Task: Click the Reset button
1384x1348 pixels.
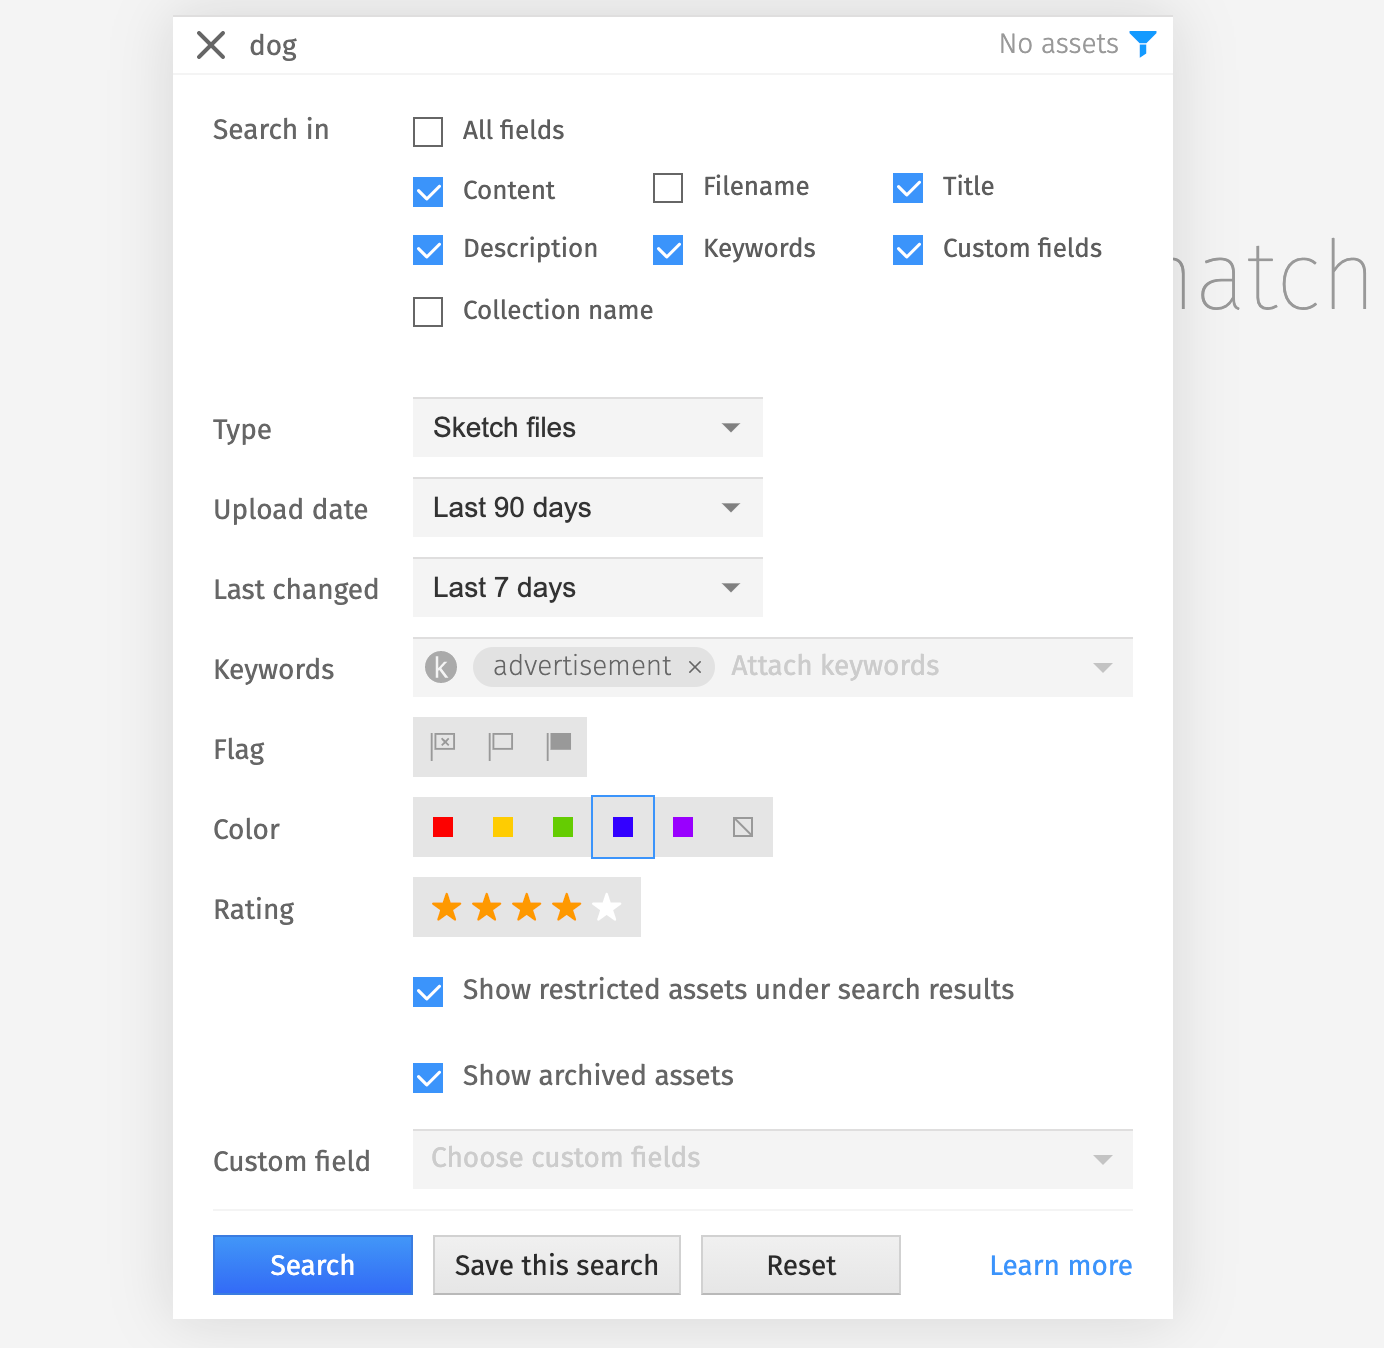Action: pos(801,1265)
